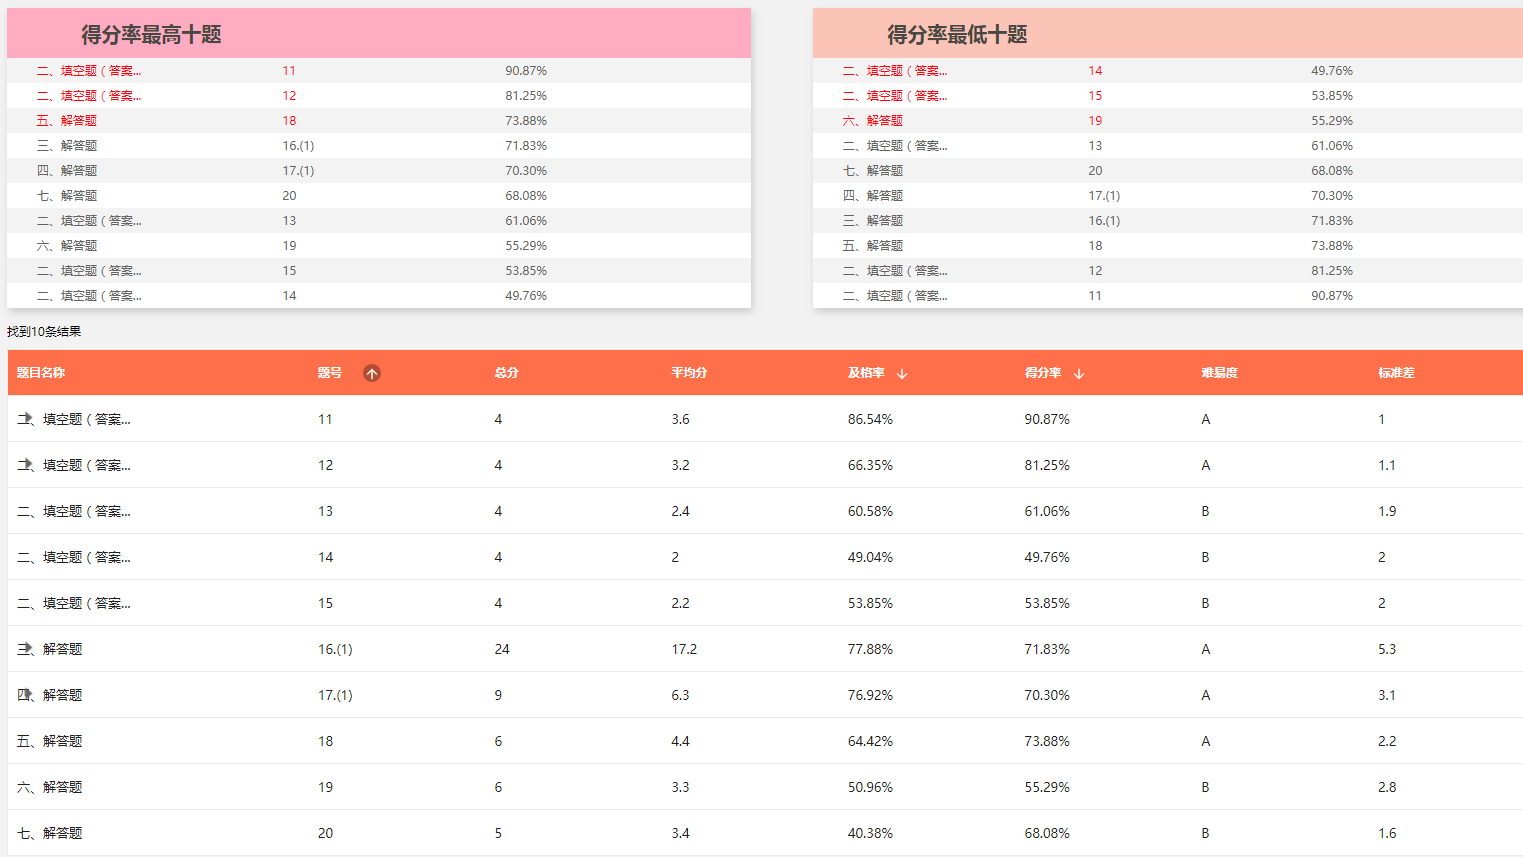Click the 得分率最高十题 panel title
This screenshot has height=857, width=1523.
tap(151, 35)
